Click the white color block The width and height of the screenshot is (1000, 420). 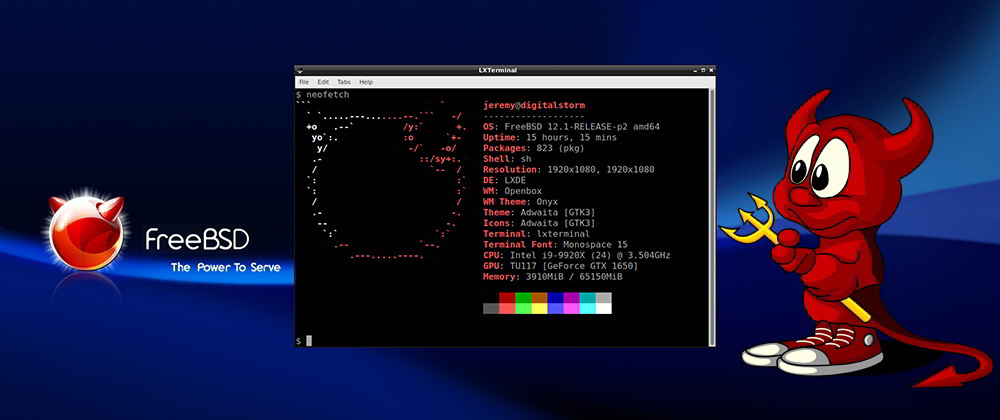click(603, 308)
